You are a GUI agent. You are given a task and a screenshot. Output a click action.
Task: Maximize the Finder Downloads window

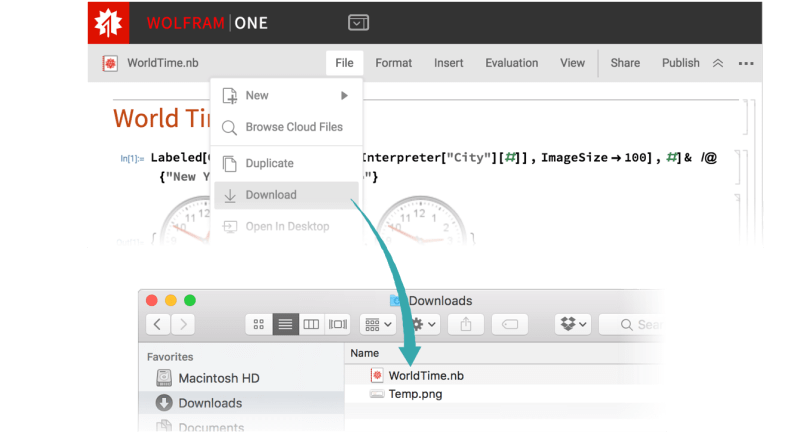[x=190, y=300]
